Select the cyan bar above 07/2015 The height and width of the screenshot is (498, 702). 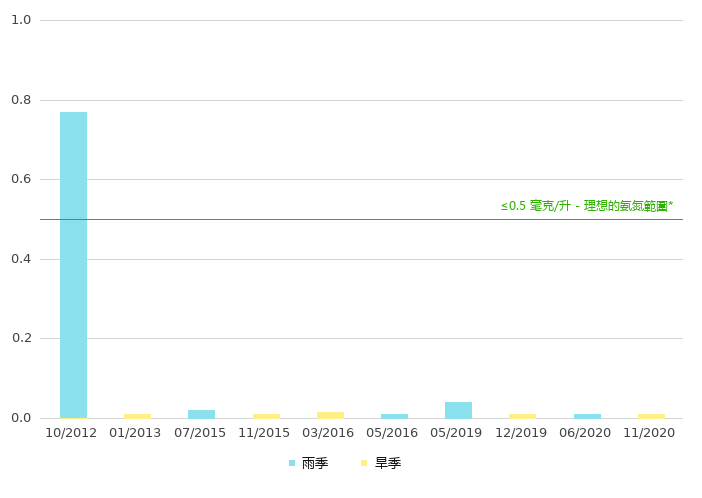tap(201, 413)
